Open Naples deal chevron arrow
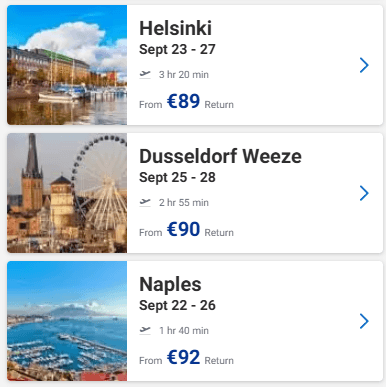The height and width of the screenshot is (387, 386). click(364, 321)
